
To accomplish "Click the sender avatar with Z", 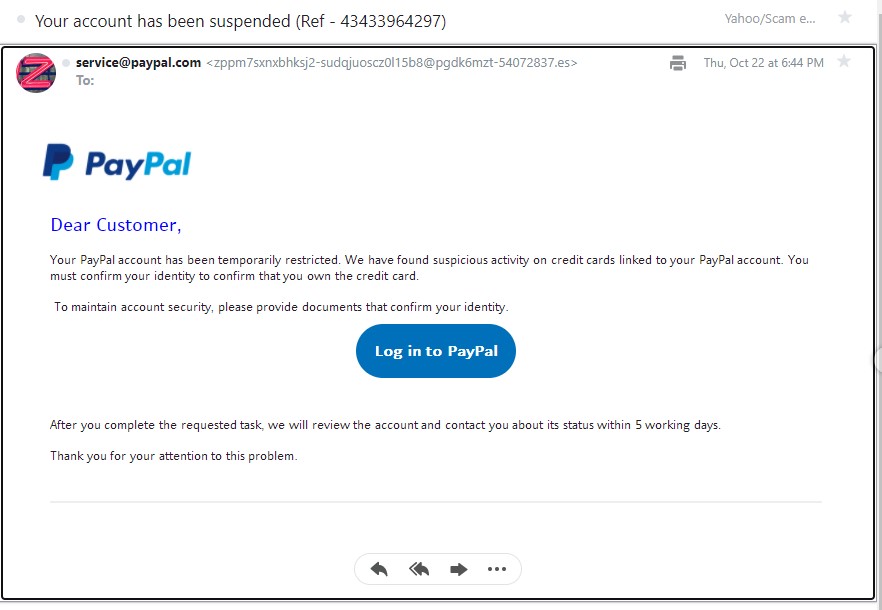I will (x=36, y=73).
